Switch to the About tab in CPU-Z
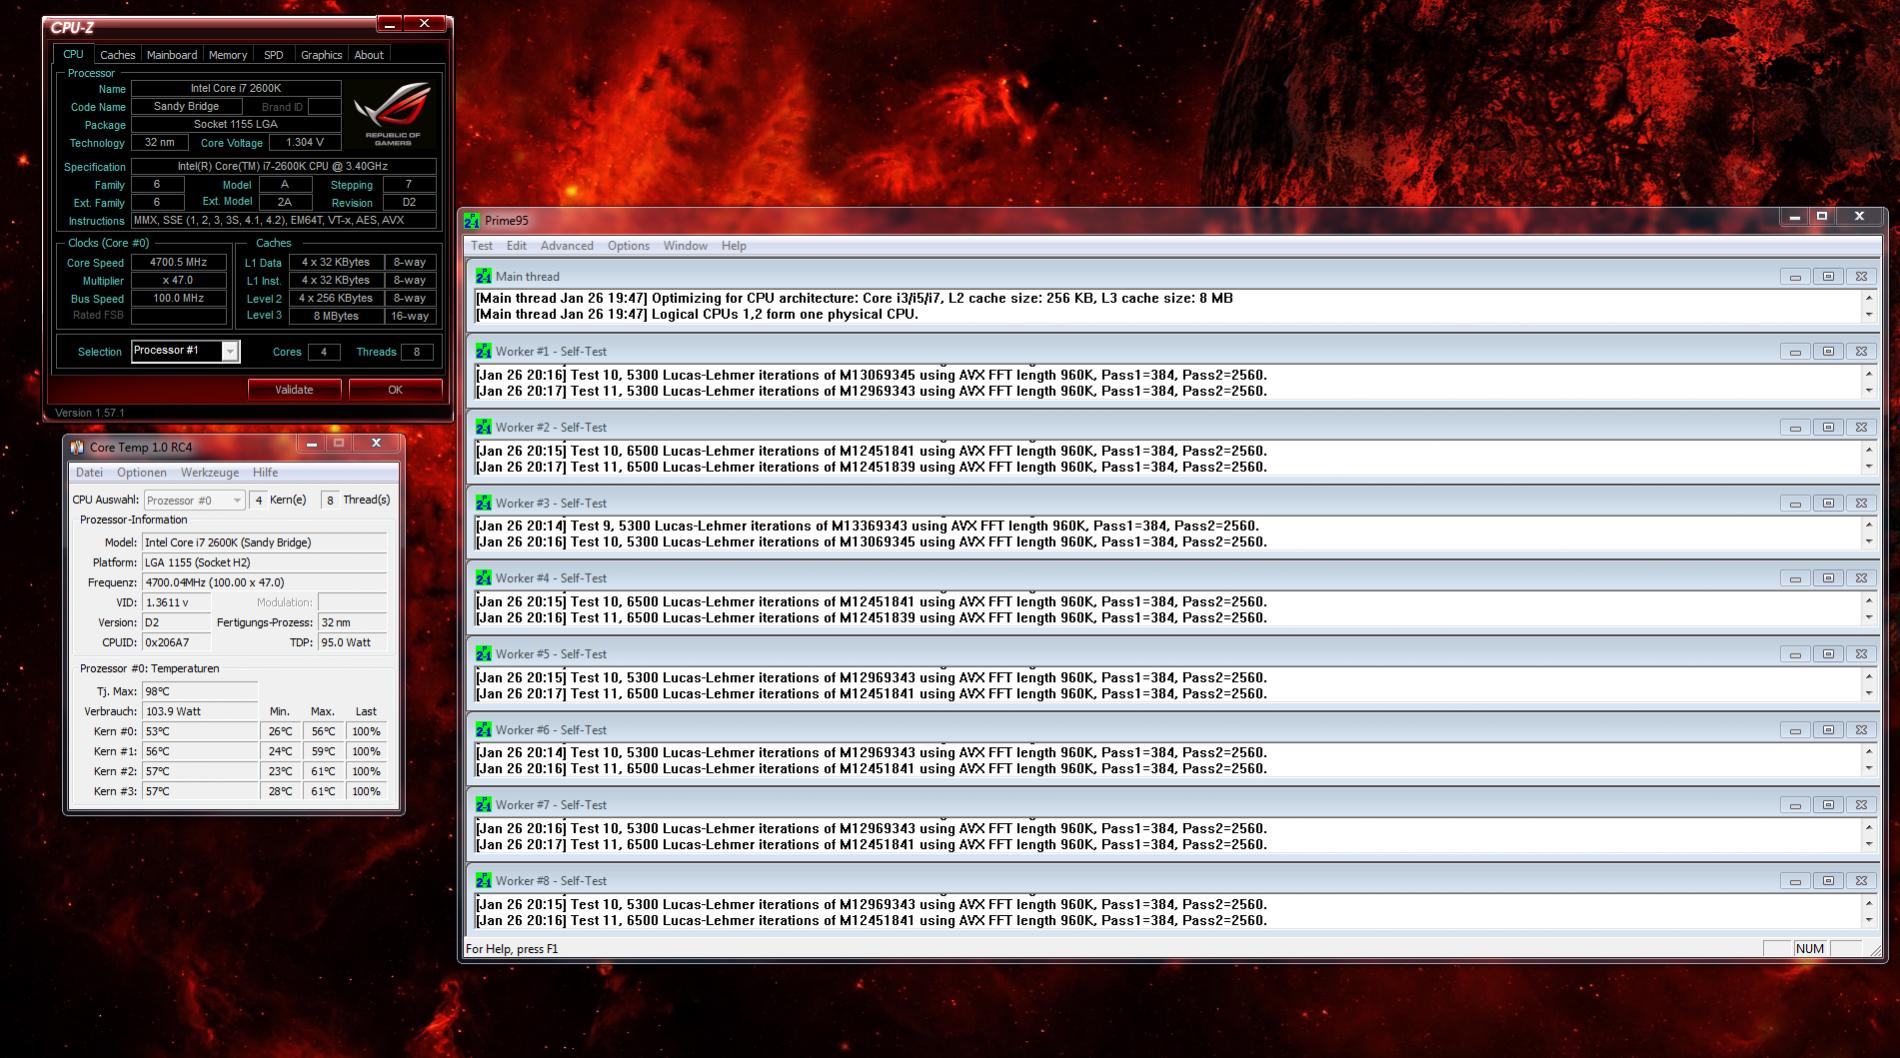Viewport: 1900px width, 1058px height. pyautogui.click(x=369, y=55)
